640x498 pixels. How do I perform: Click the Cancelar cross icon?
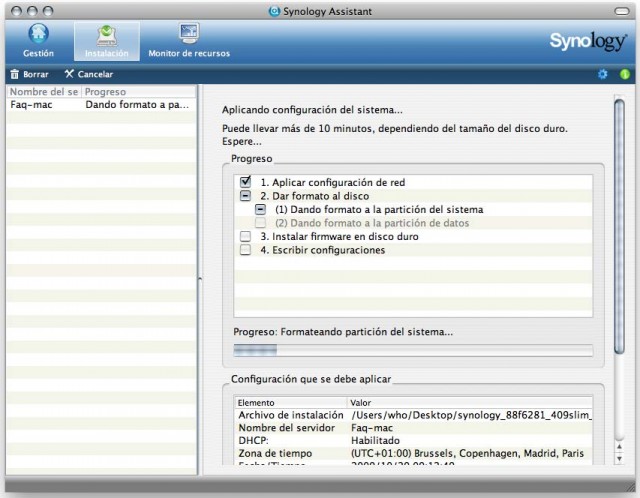point(69,74)
